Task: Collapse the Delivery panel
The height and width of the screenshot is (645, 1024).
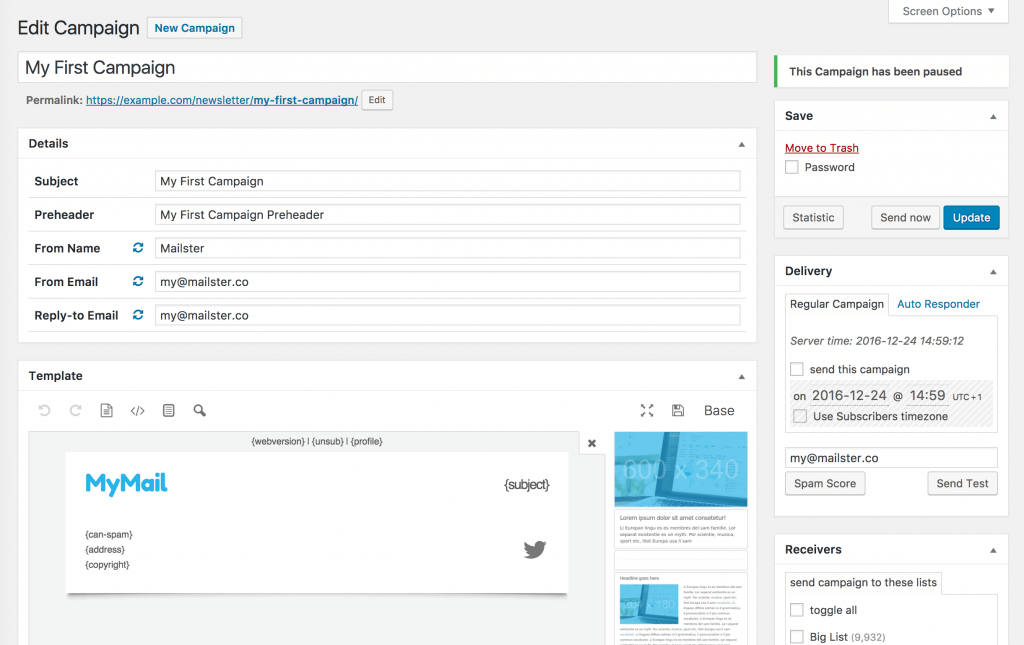Action: pyautogui.click(x=992, y=270)
